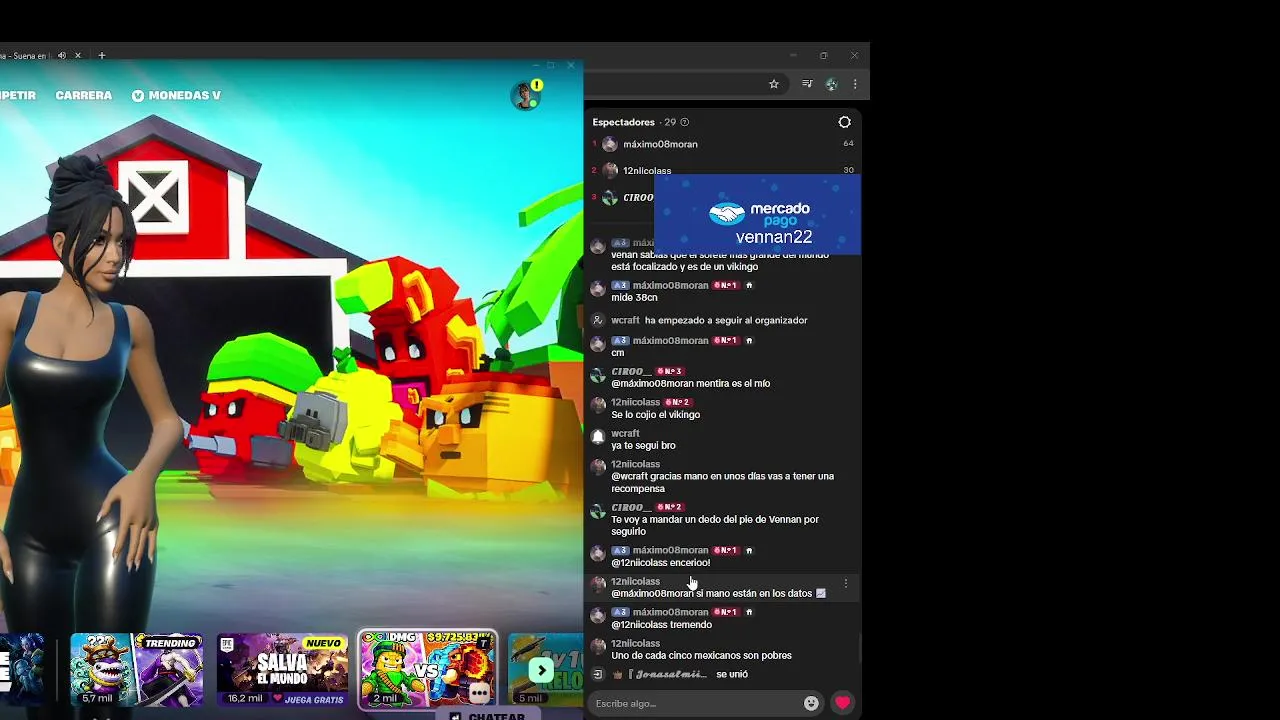The height and width of the screenshot is (720, 1280).
Task: Click 'wcraft ha empezado a seguir' notice
Action: [x=709, y=320]
